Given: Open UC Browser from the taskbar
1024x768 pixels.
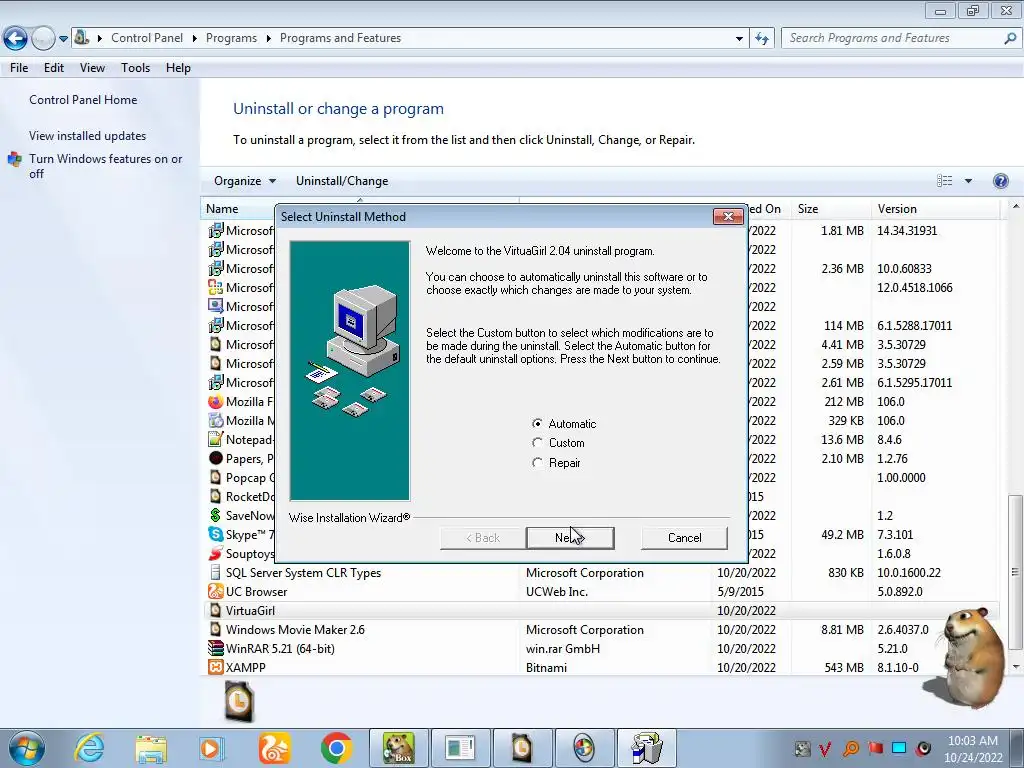Looking at the screenshot, I should tap(274, 748).
